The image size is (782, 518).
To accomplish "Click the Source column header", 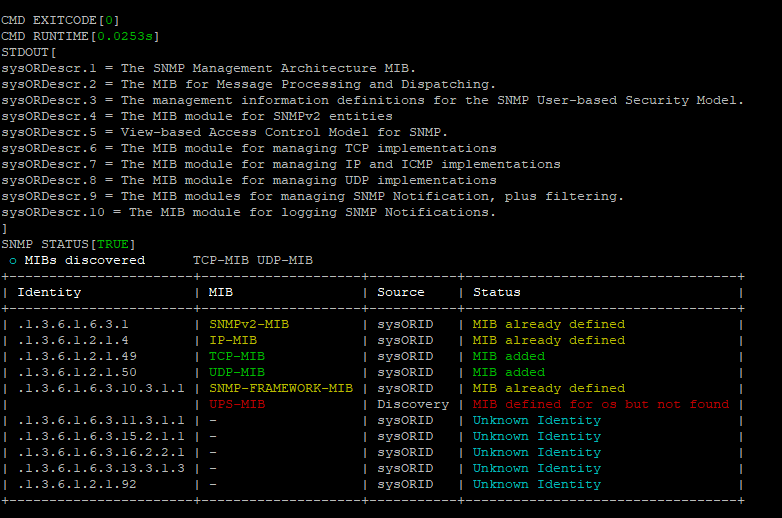I will tap(400, 292).
